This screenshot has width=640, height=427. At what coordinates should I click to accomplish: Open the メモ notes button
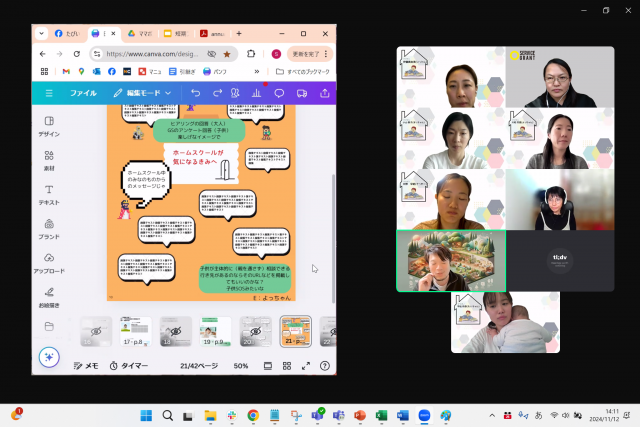coord(86,366)
